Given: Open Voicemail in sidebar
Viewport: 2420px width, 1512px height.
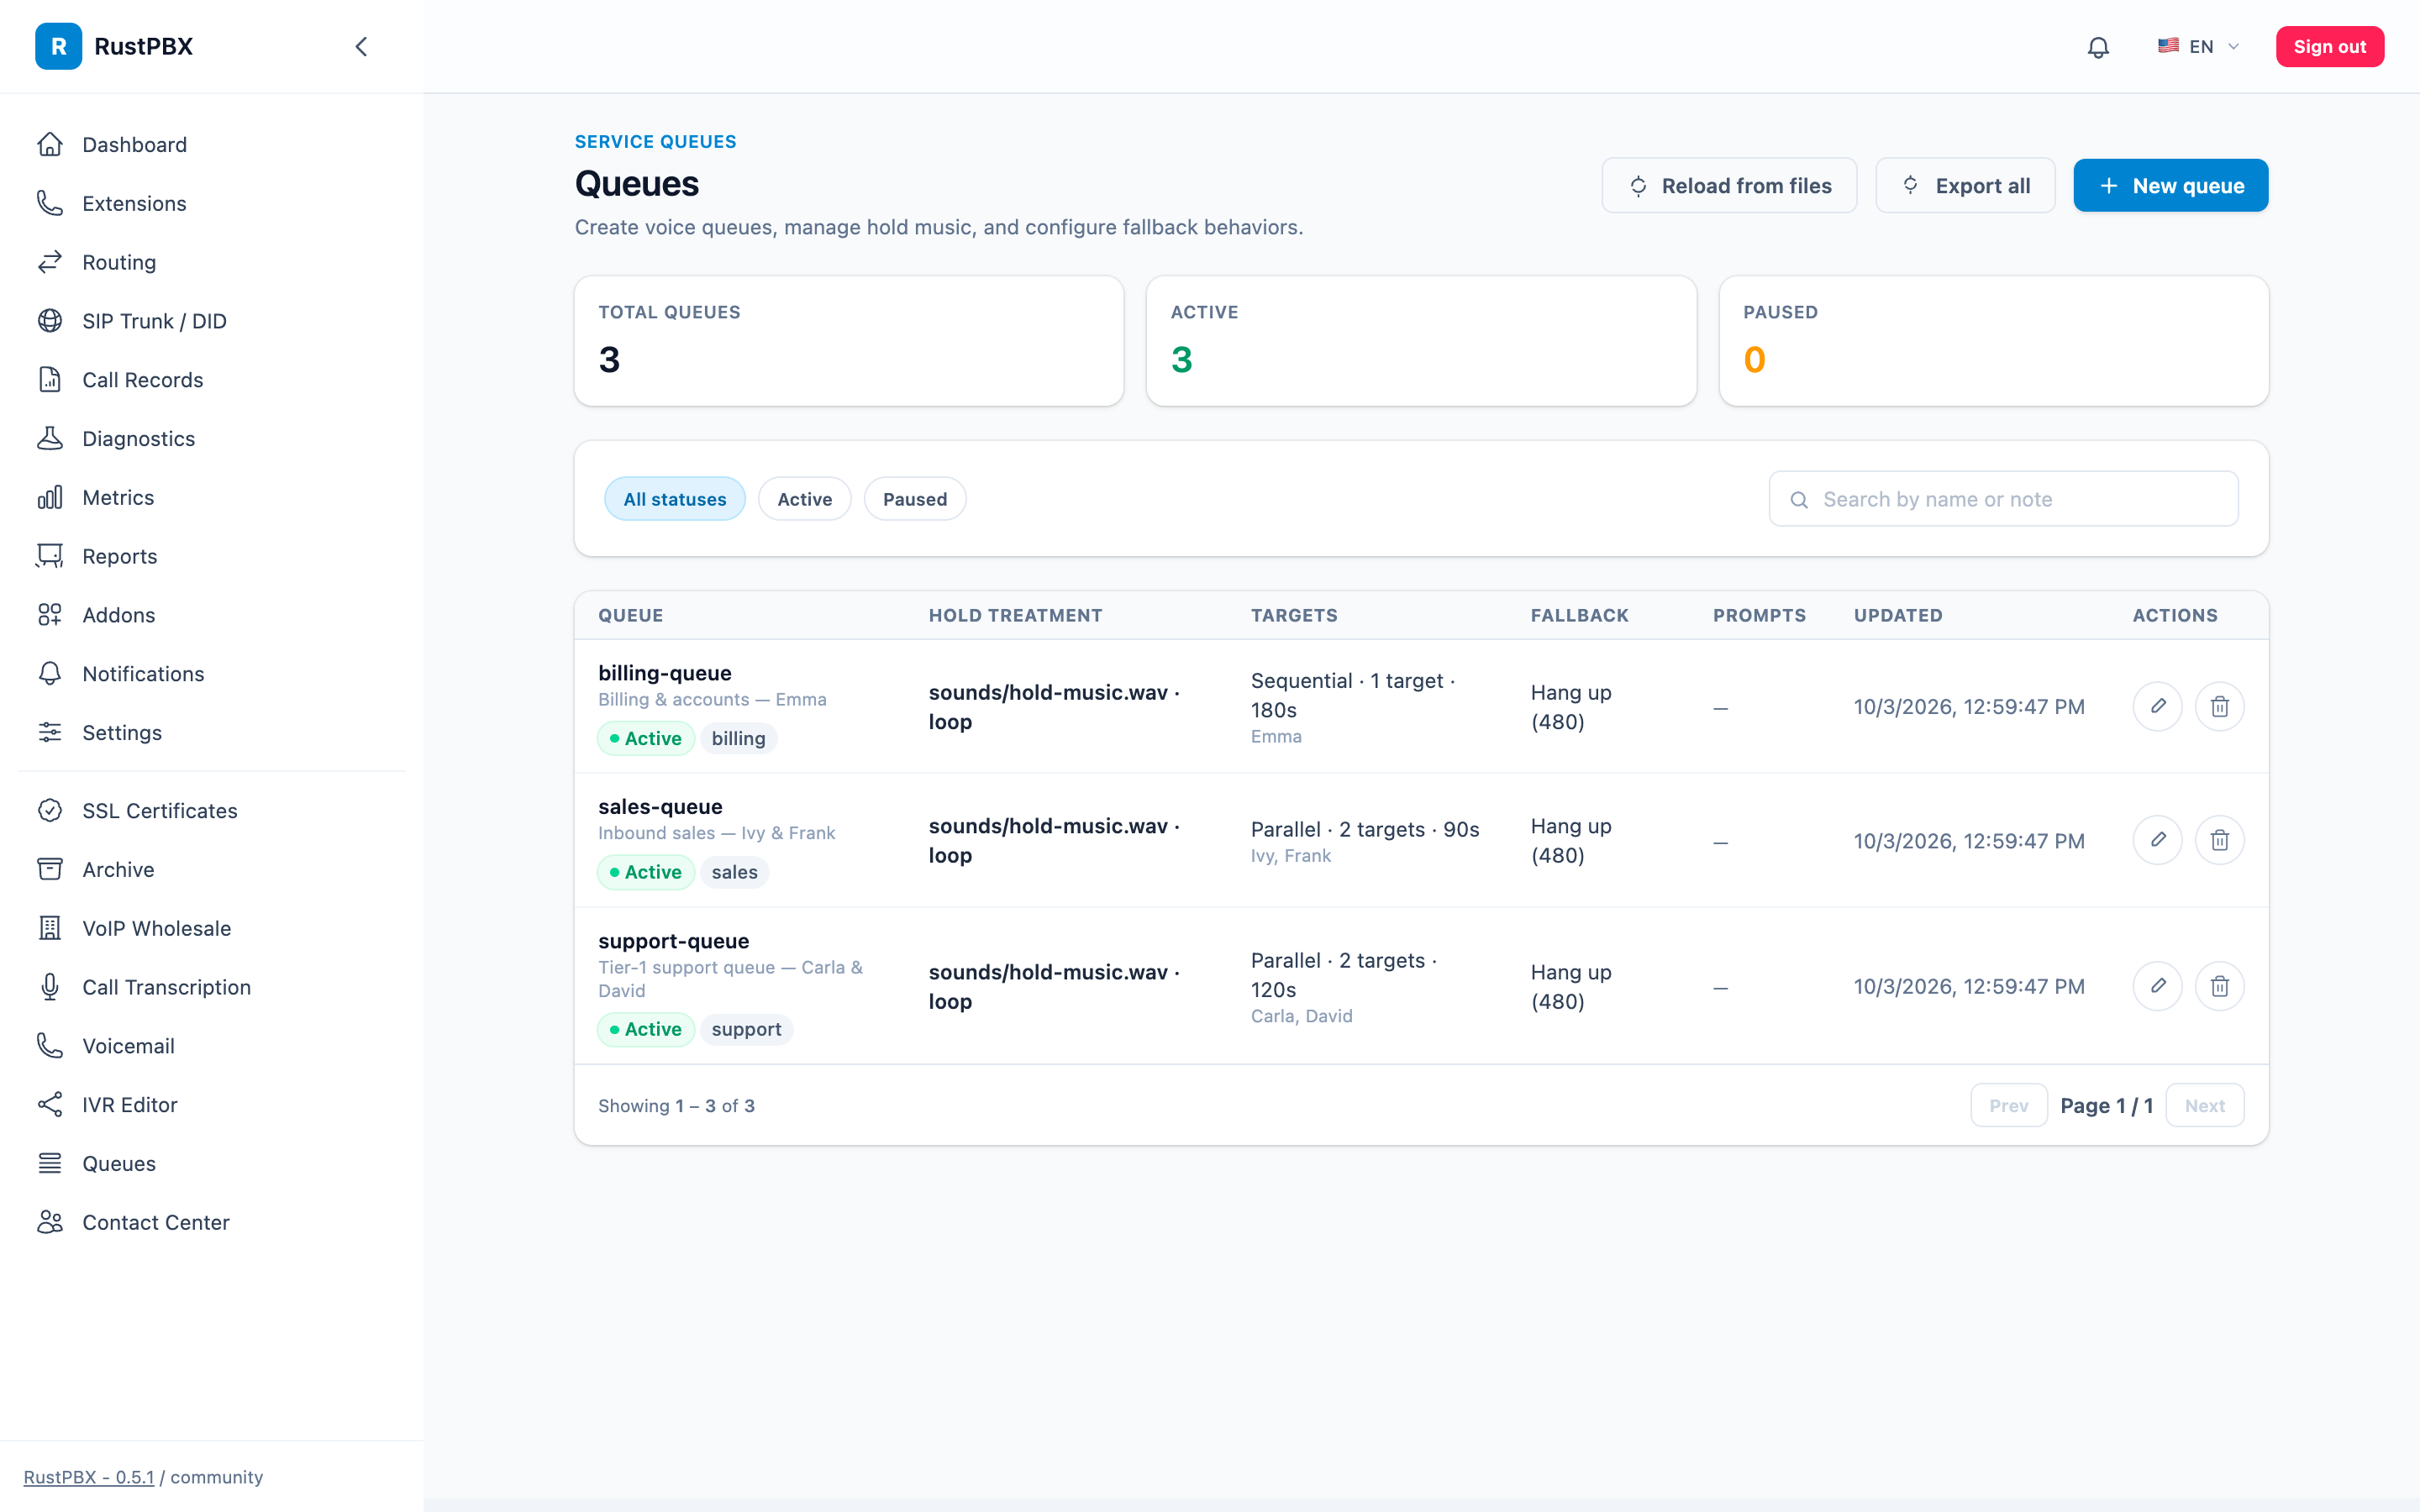Looking at the screenshot, I should click(212, 1046).
